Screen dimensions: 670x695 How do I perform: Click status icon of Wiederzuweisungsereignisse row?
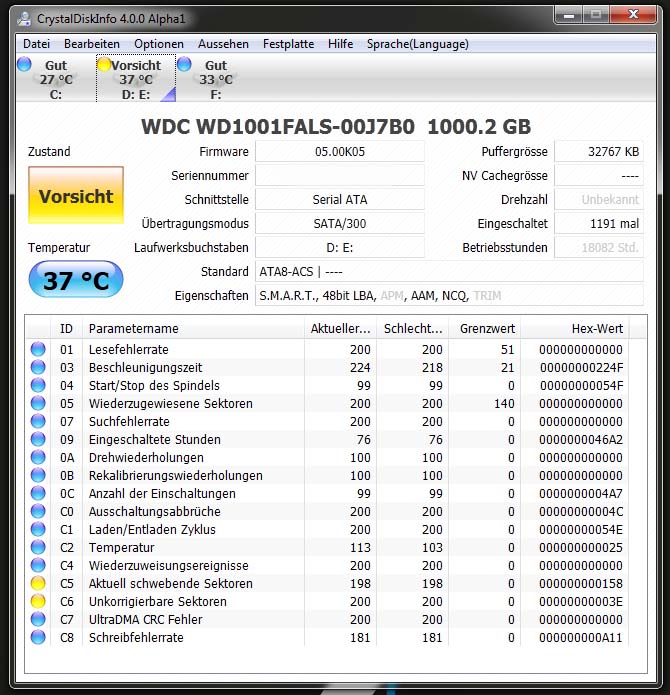[38, 565]
